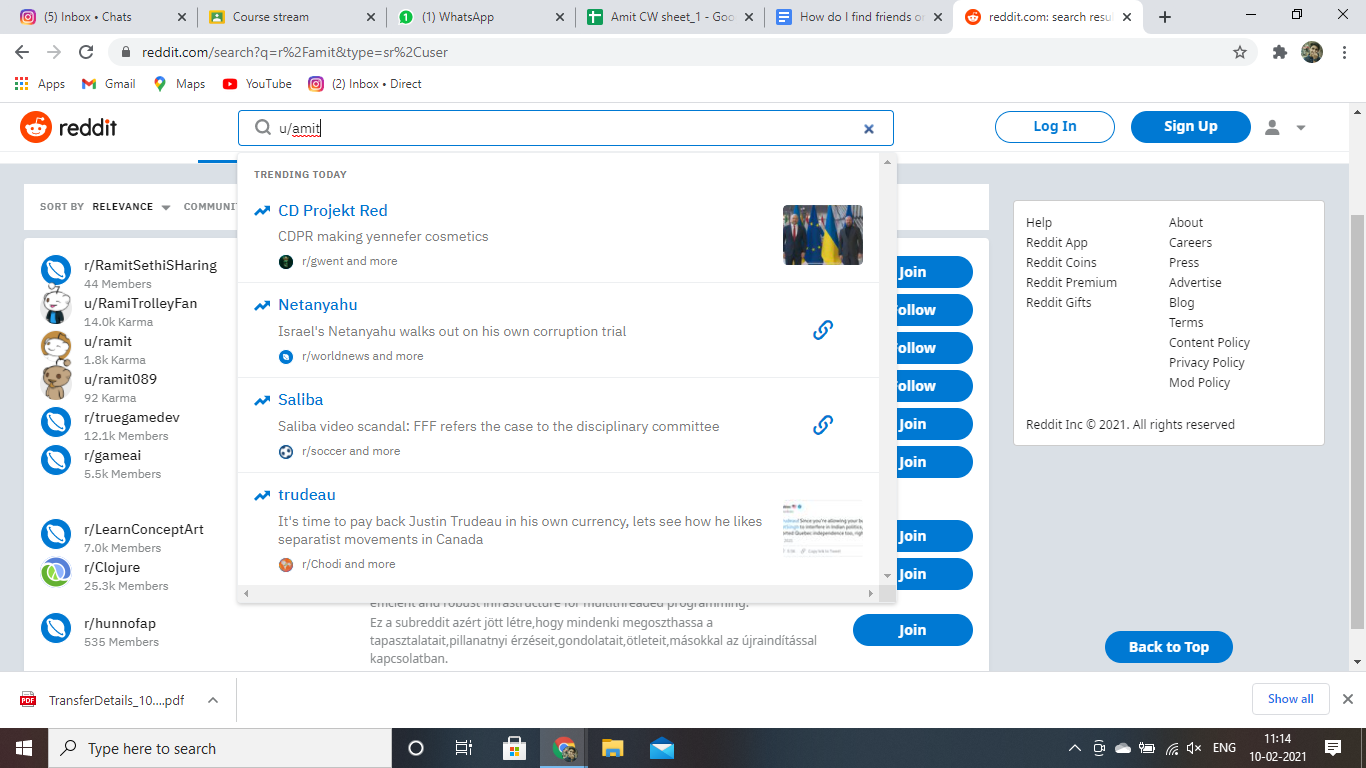Open the Maps bookmark
Viewport: 1366px width, 768px height.
pos(179,84)
